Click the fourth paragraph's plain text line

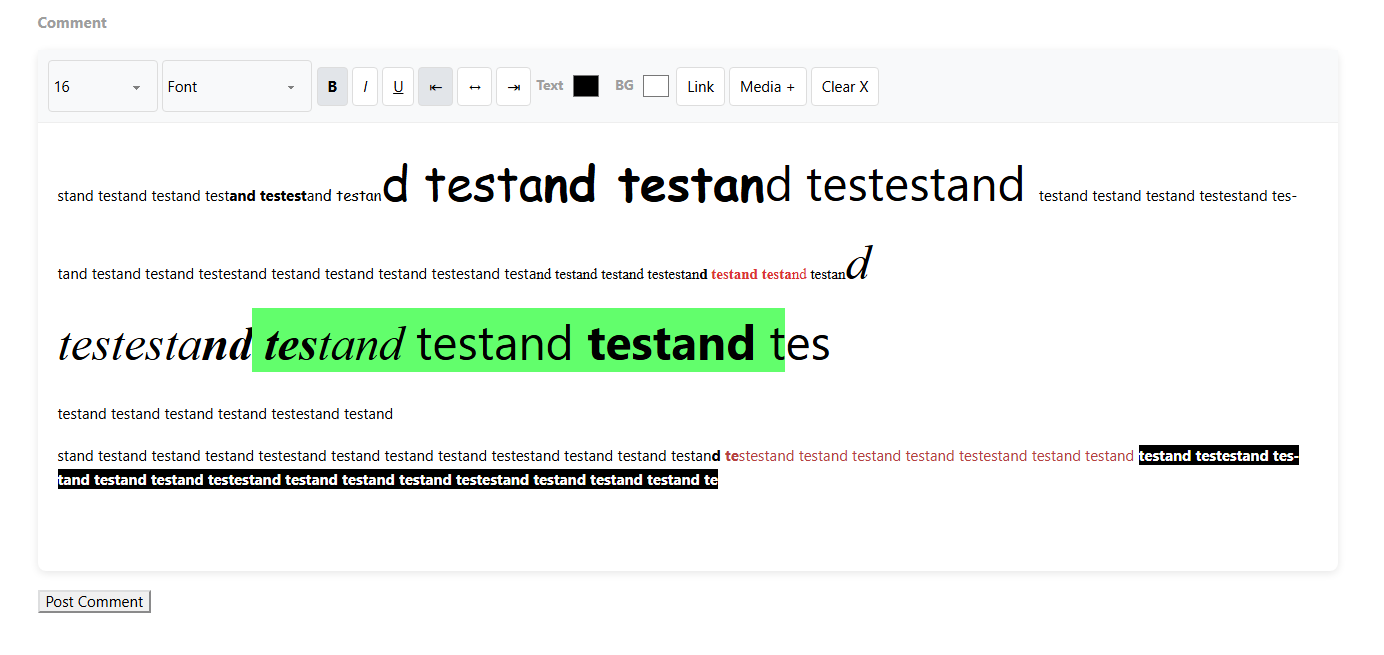[x=225, y=414]
